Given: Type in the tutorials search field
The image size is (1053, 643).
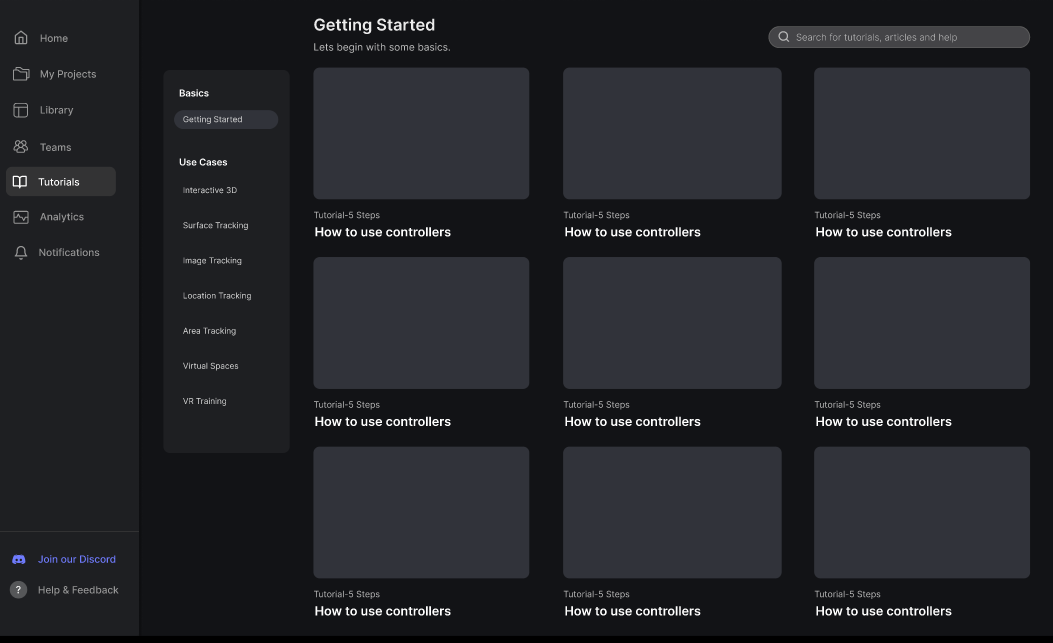Looking at the screenshot, I should coord(905,37).
